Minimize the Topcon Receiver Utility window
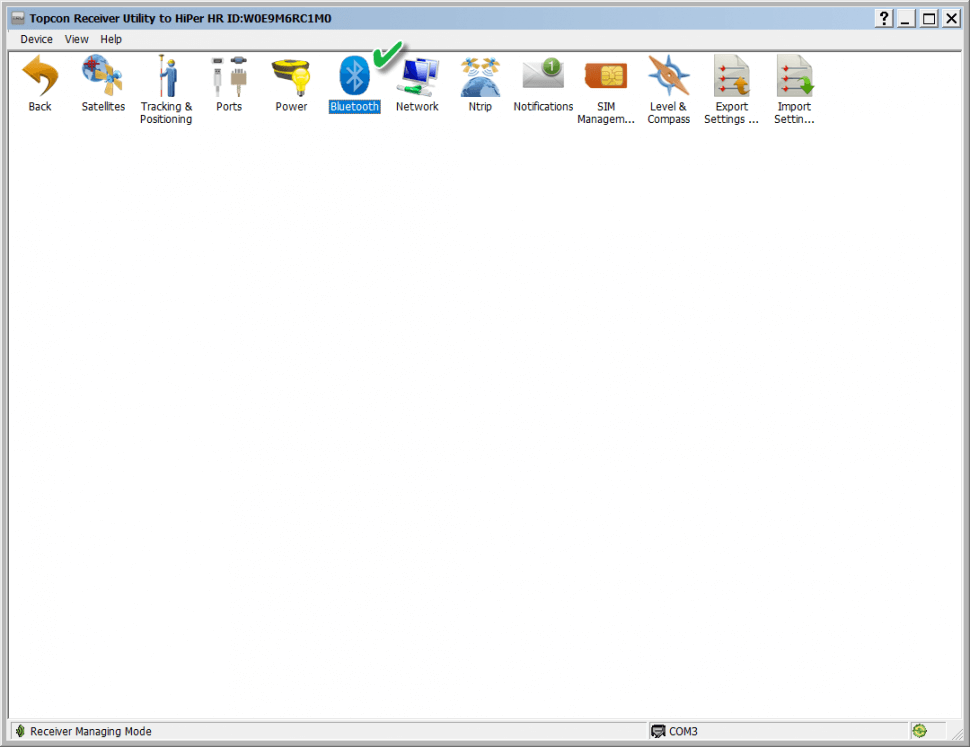The width and height of the screenshot is (970, 747). (906, 19)
